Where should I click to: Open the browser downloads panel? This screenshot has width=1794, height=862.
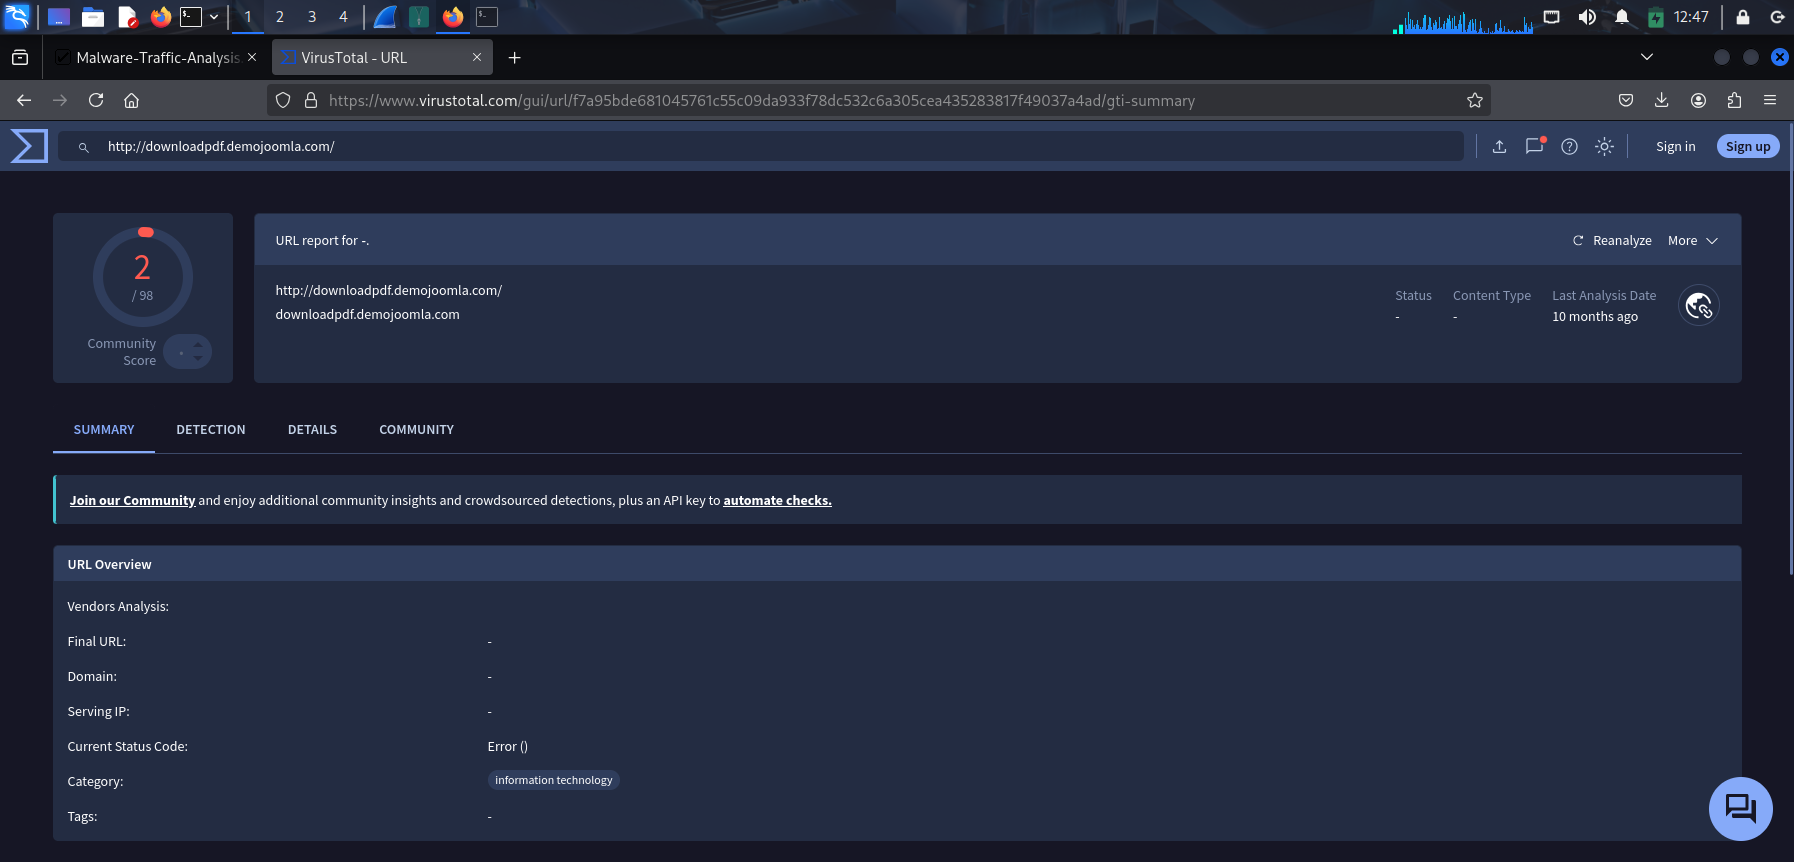1661,100
